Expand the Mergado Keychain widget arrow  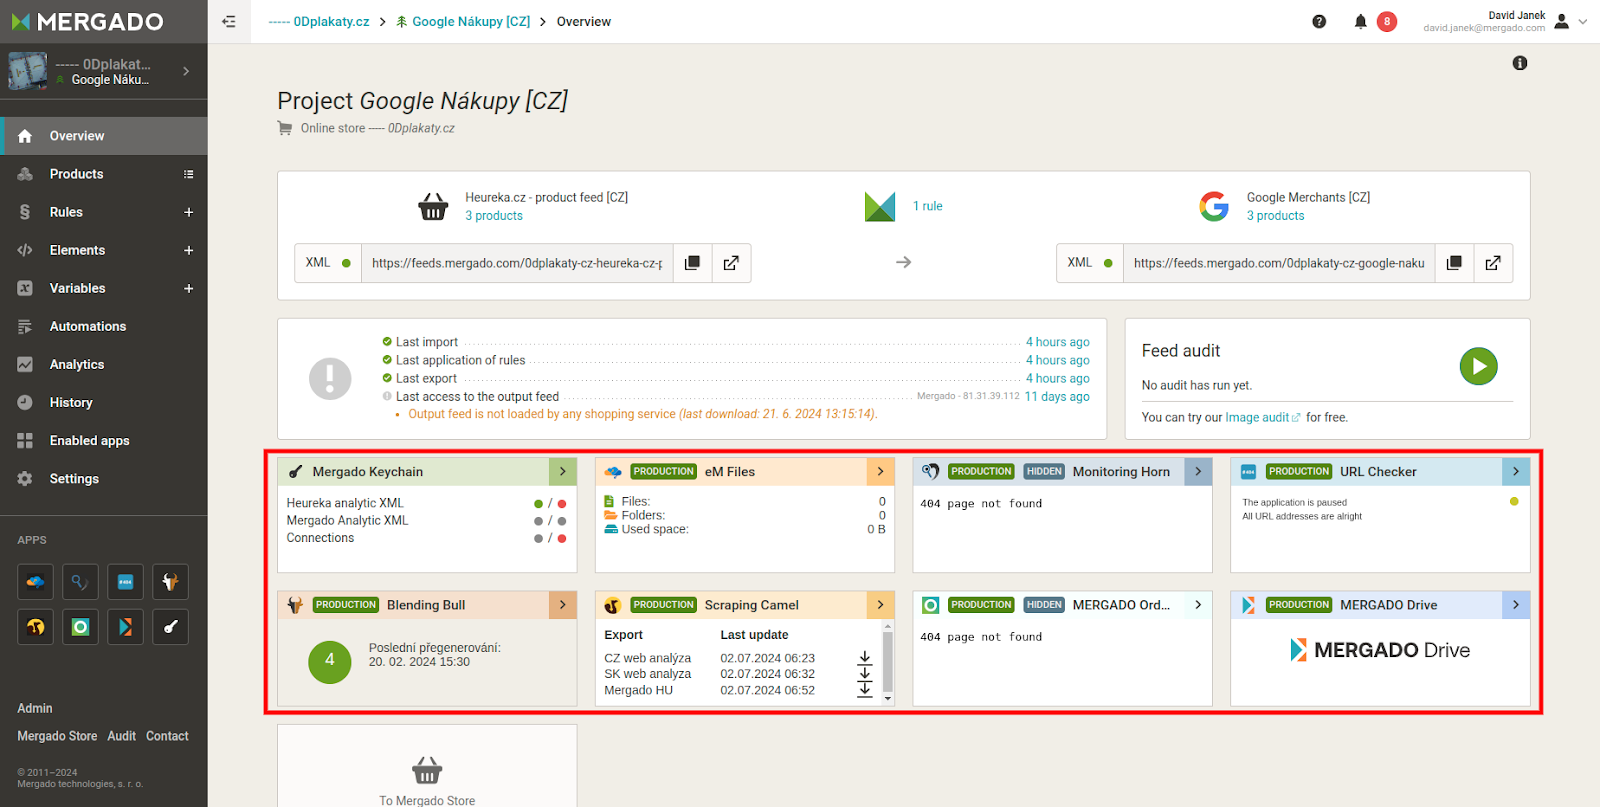(x=563, y=471)
